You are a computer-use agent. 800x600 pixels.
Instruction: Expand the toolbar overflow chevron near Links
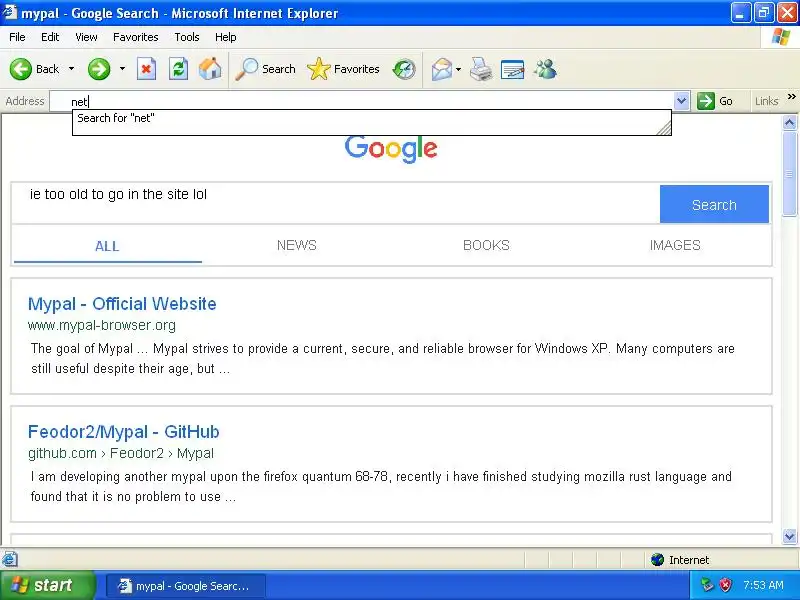(791, 96)
